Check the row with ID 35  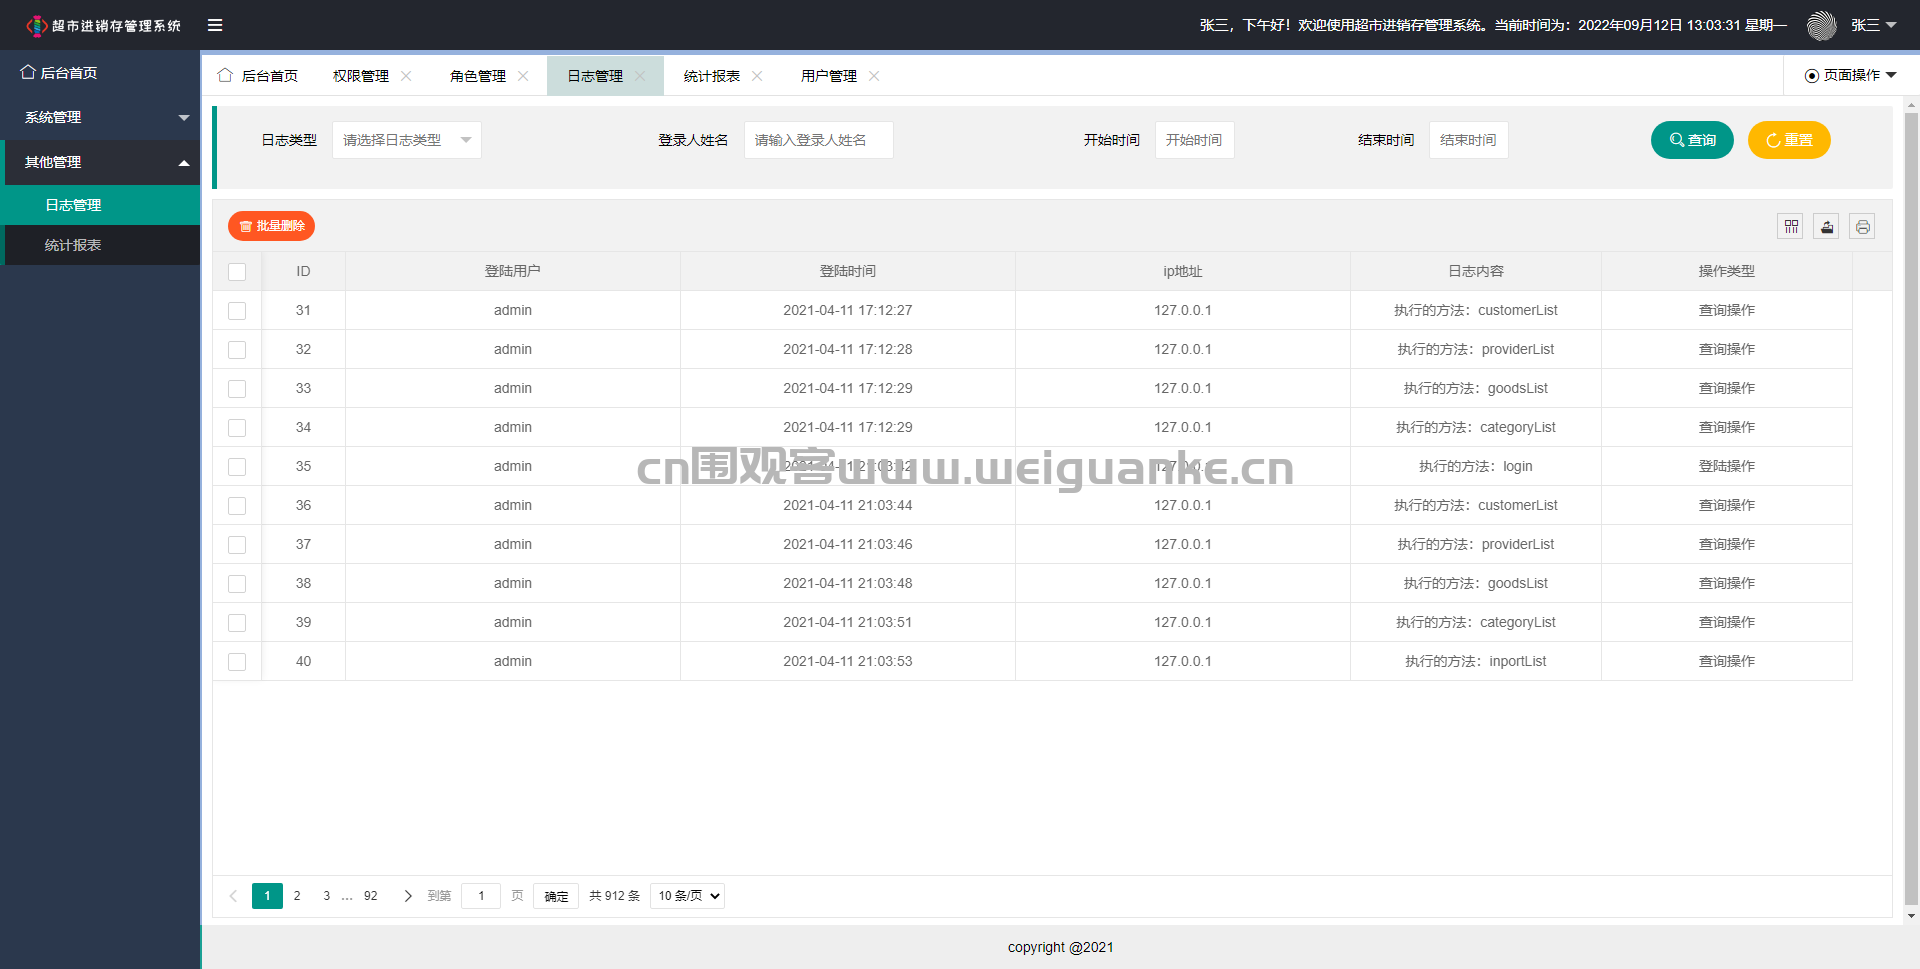coord(237,467)
